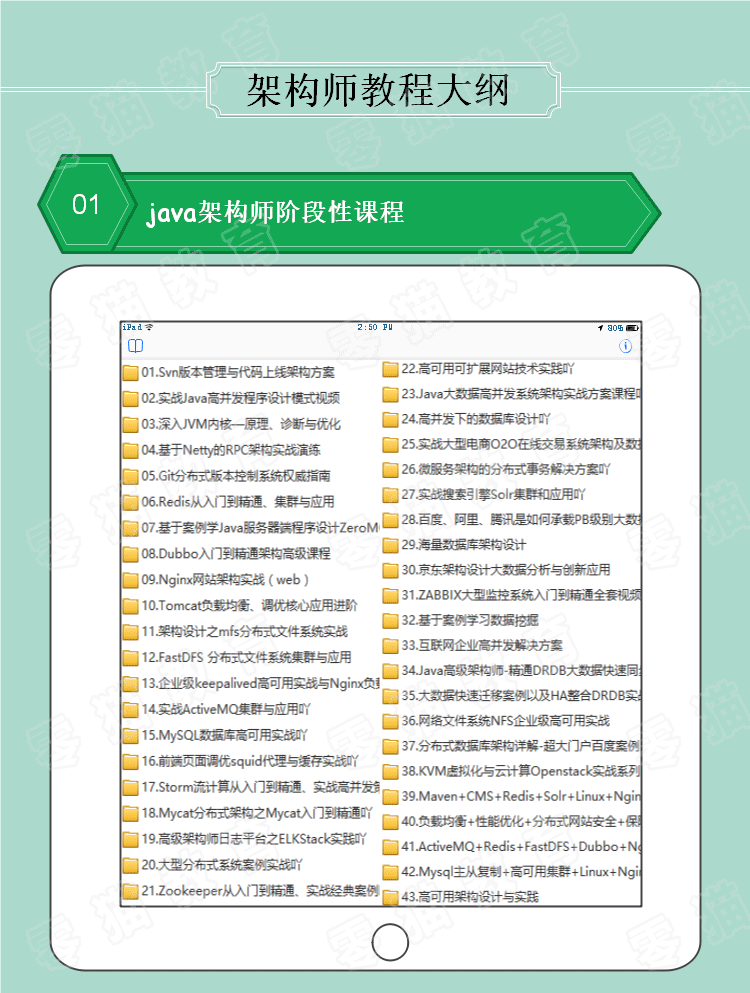Select text 39.Maven+CMS+Redis+Solr+Linux
The image size is (750, 993).
pos(521,796)
